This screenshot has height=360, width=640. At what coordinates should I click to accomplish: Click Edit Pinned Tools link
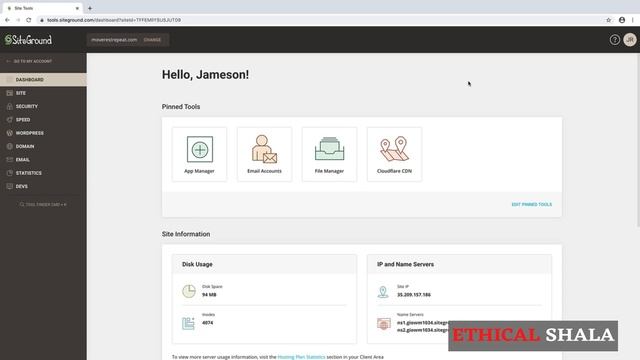[x=531, y=204]
